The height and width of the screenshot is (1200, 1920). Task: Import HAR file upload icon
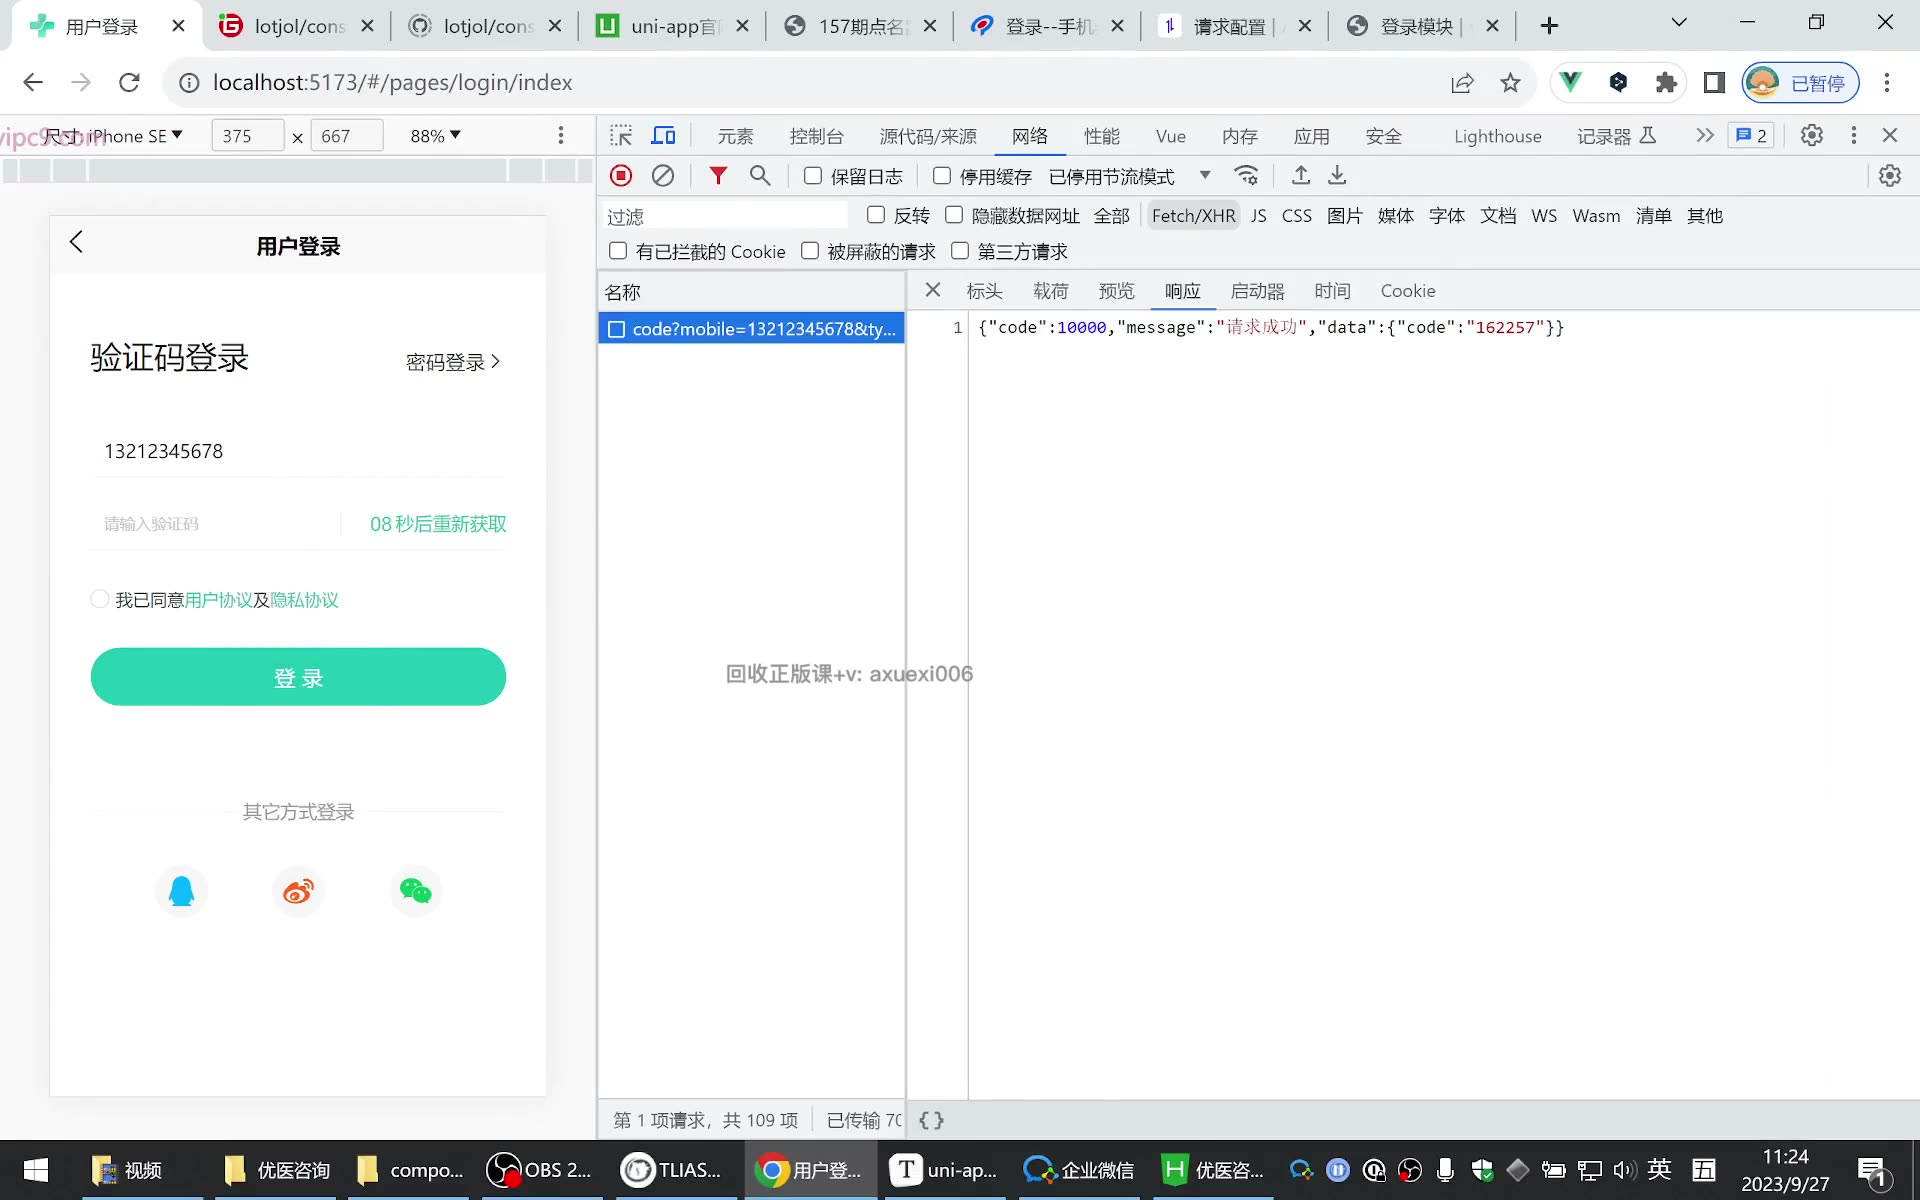pyautogui.click(x=1300, y=176)
